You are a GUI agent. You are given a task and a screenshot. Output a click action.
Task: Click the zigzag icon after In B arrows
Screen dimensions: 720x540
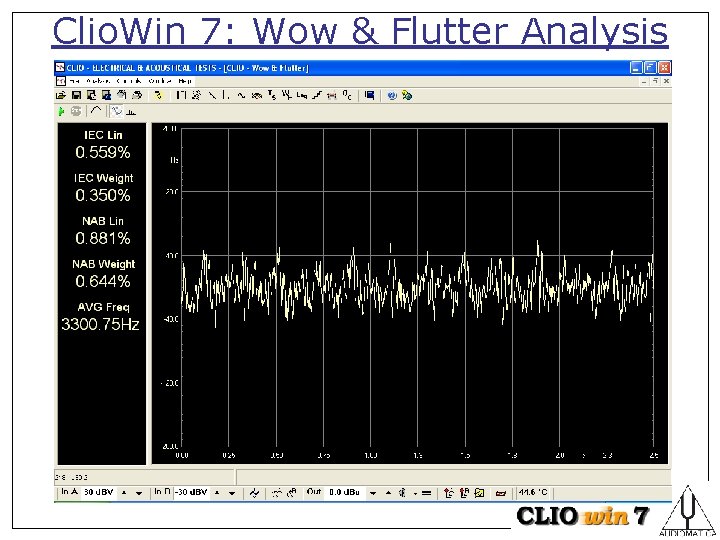tap(254, 493)
